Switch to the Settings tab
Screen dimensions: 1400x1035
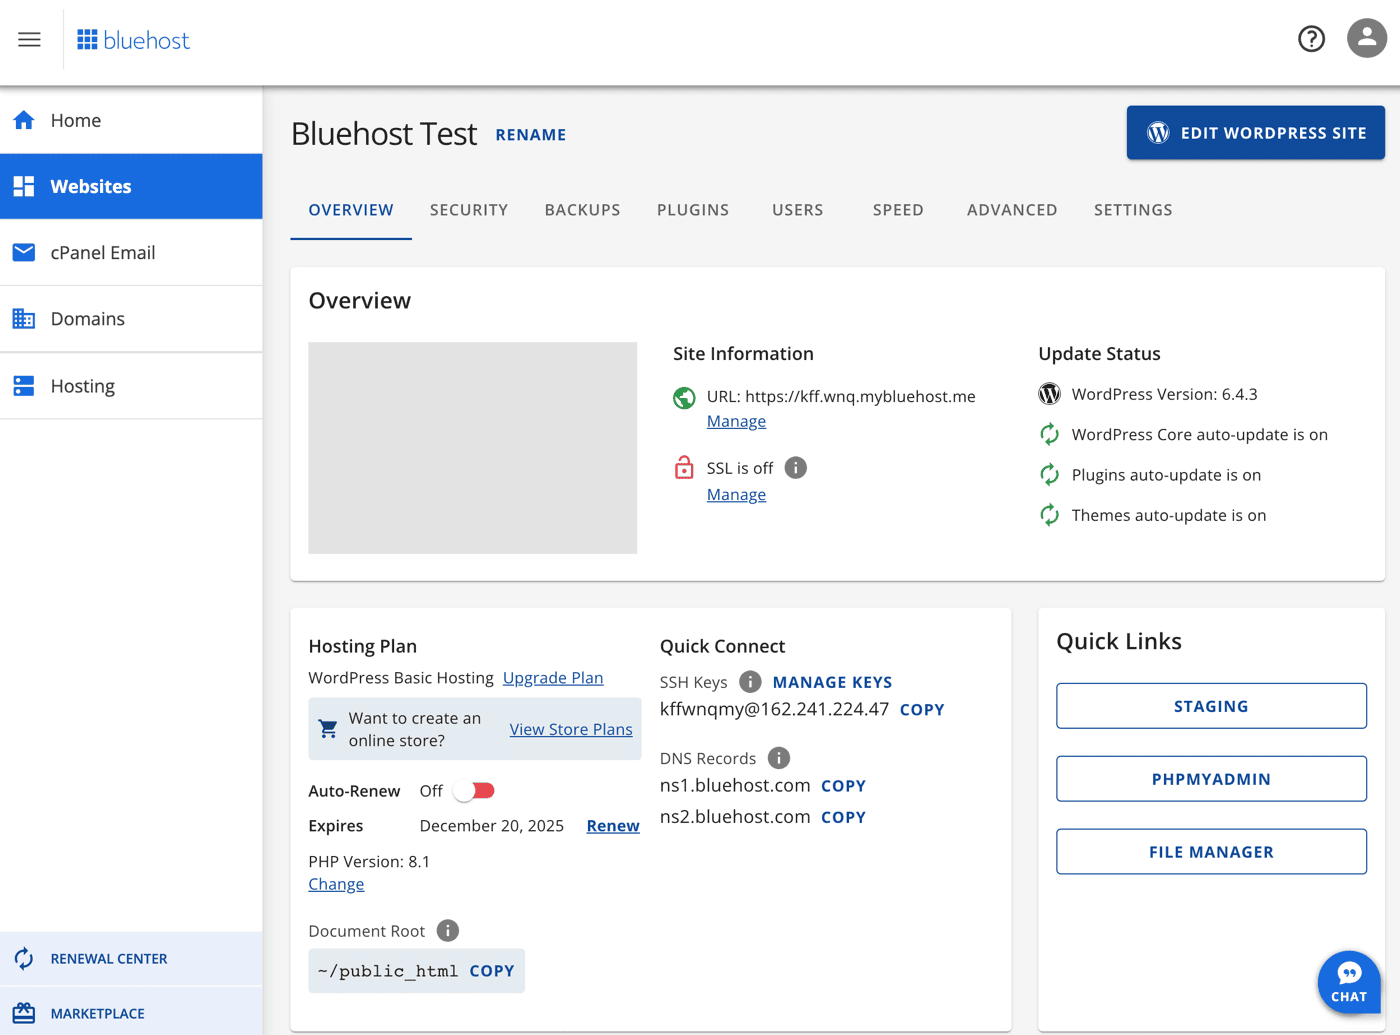[1133, 210]
